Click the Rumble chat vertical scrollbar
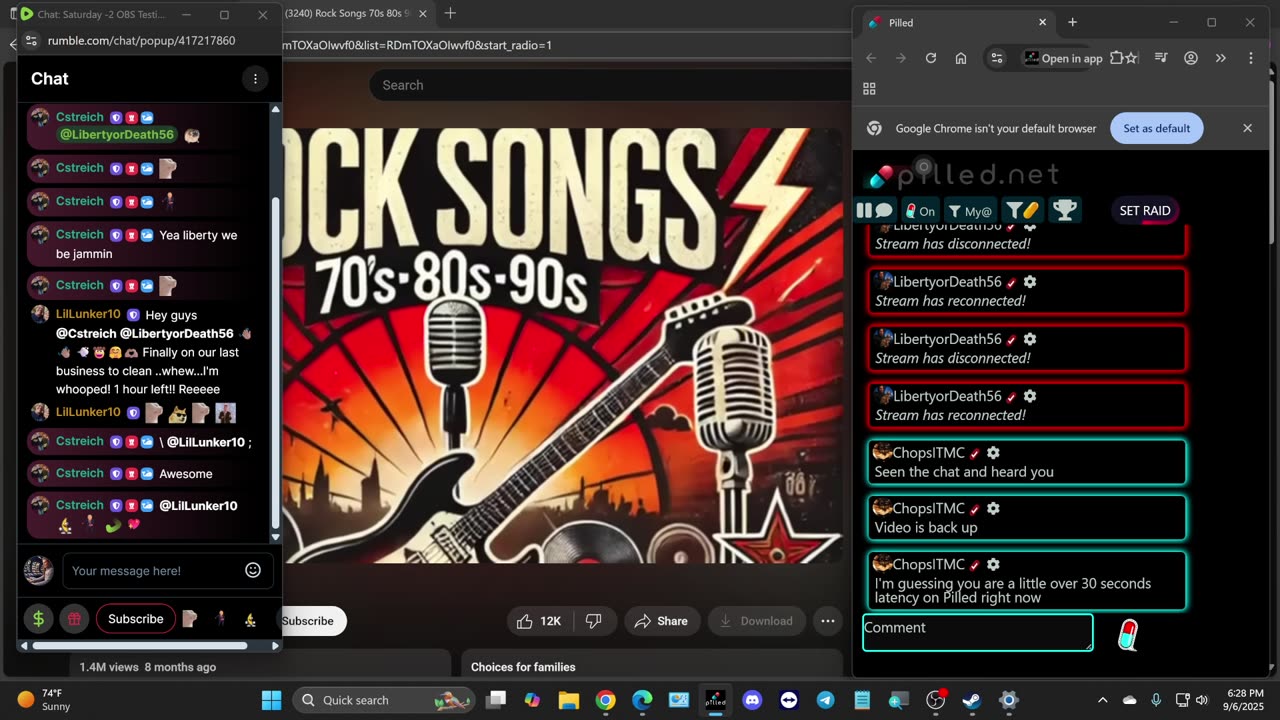 click(x=276, y=360)
